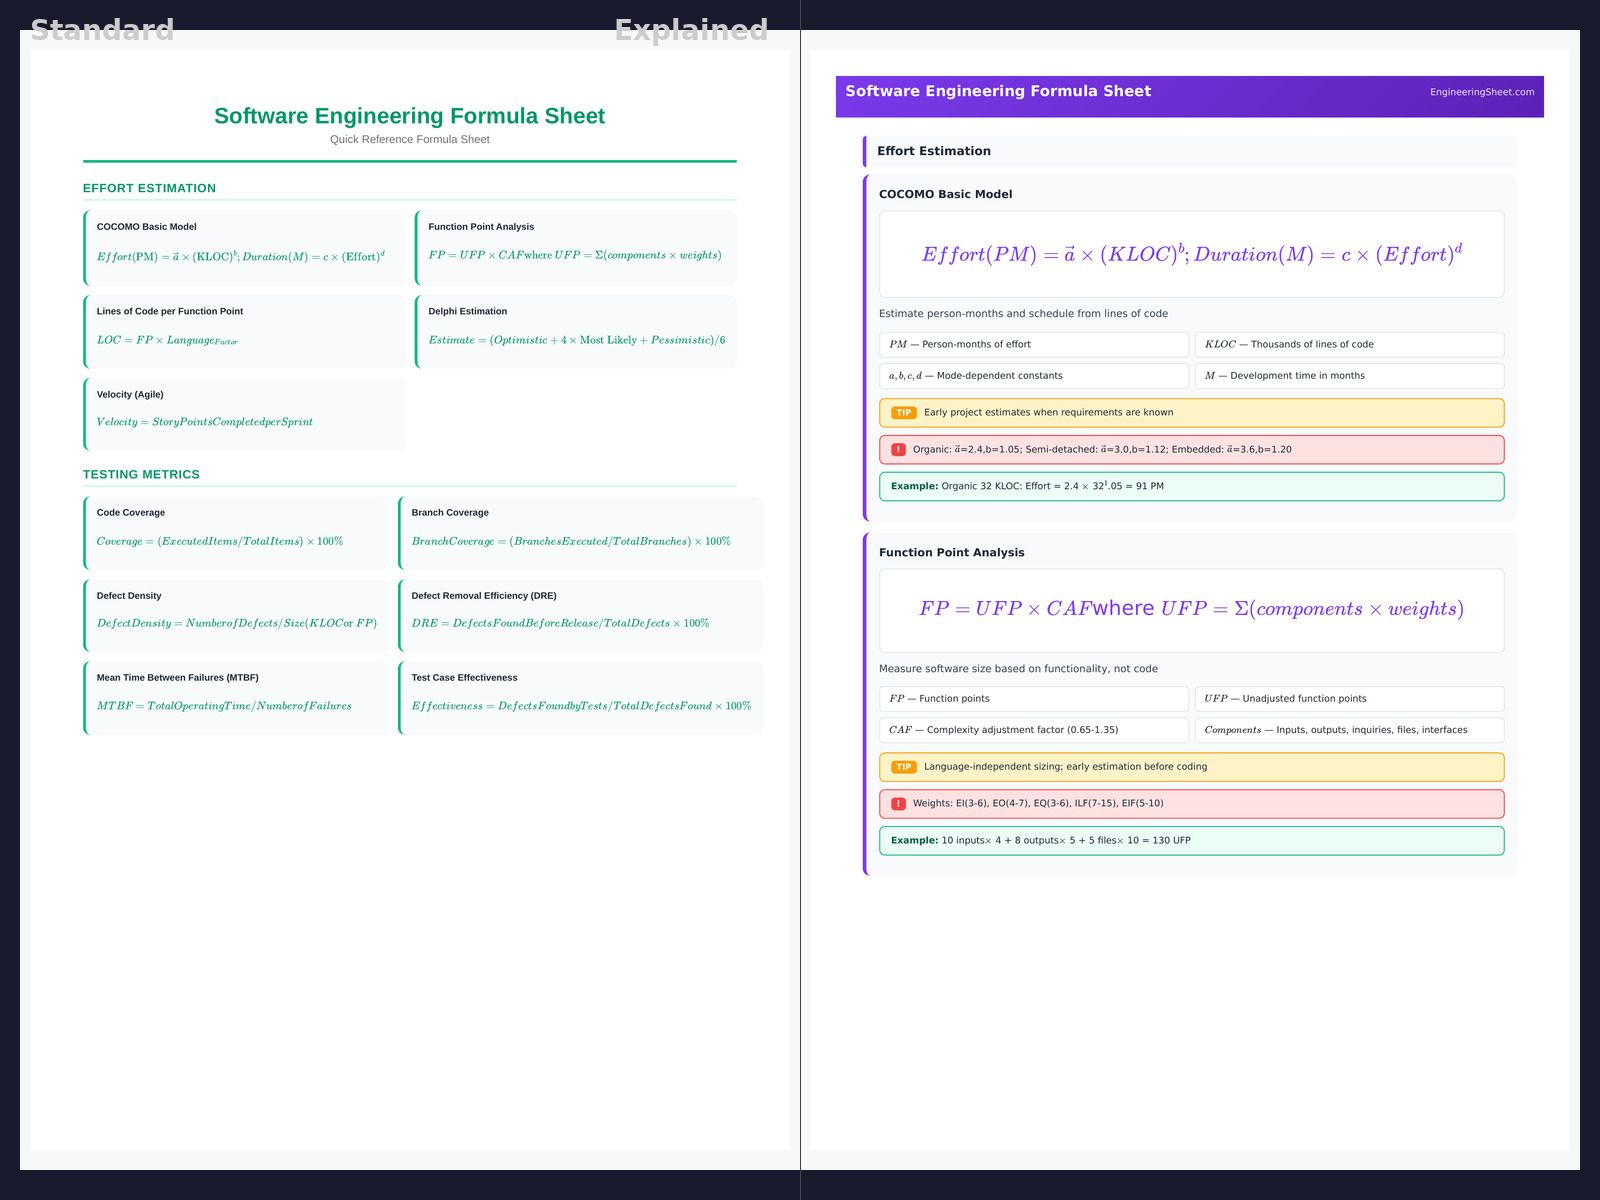This screenshot has height=1200, width=1600.
Task: Click the red warning icon beside Organic constants
Action: point(898,450)
